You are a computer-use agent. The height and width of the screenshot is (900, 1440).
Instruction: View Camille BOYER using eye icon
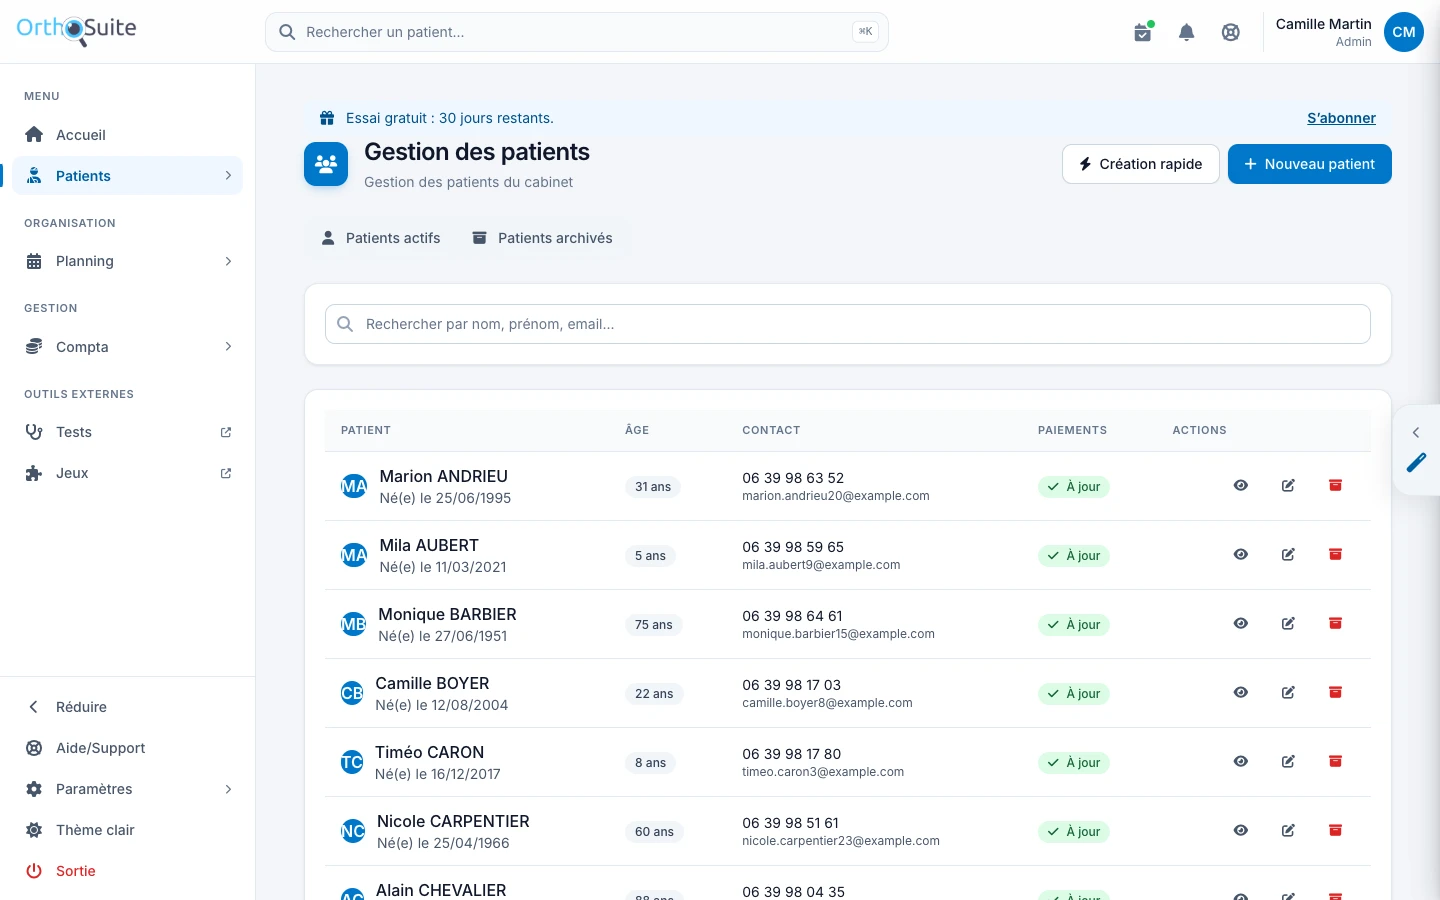[x=1241, y=693]
